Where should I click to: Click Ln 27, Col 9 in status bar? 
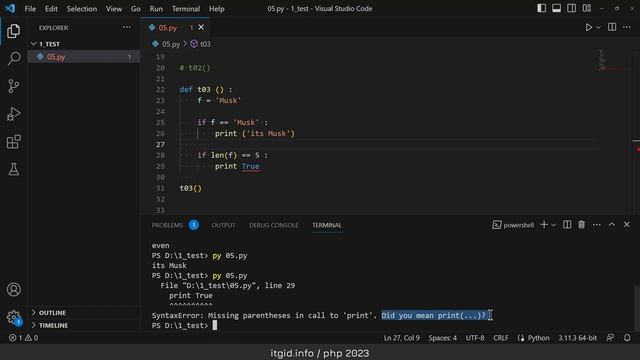point(401,338)
